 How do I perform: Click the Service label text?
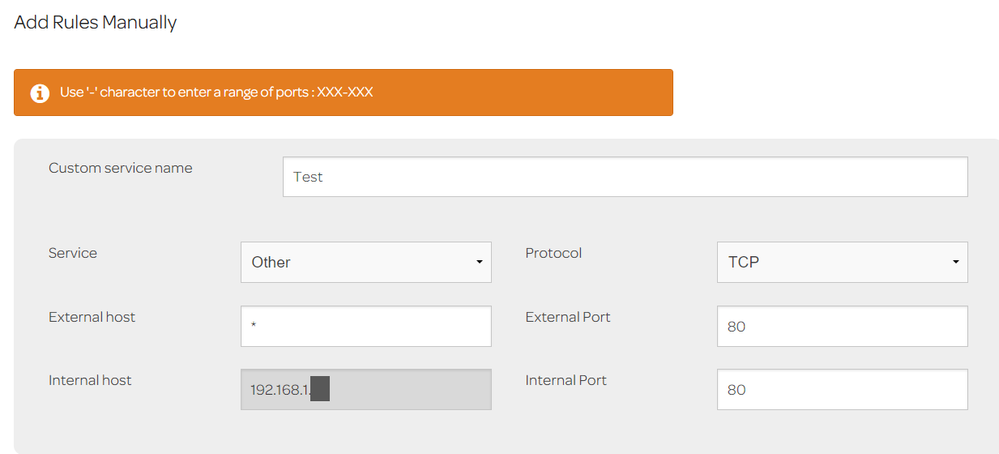[x=73, y=253]
